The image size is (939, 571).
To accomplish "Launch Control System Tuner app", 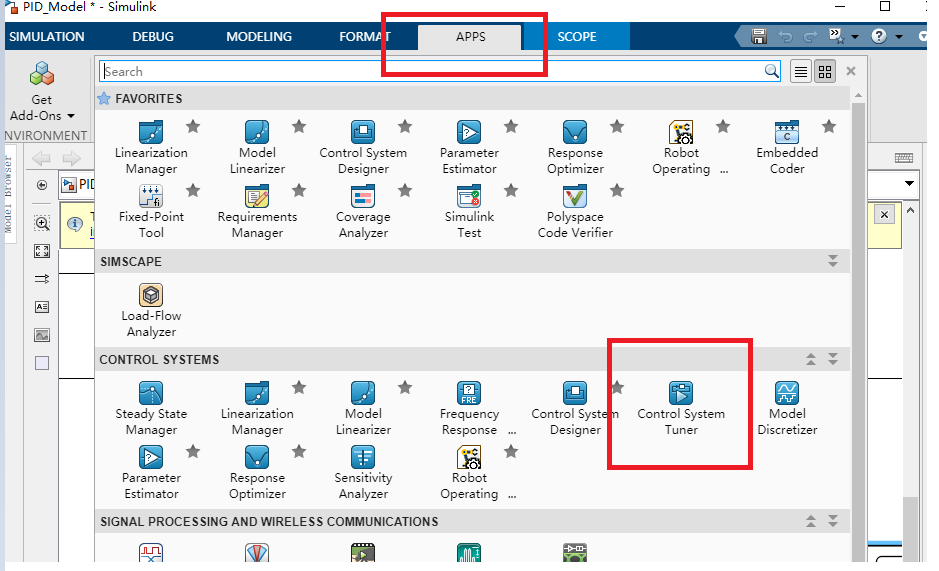I will 681,408.
